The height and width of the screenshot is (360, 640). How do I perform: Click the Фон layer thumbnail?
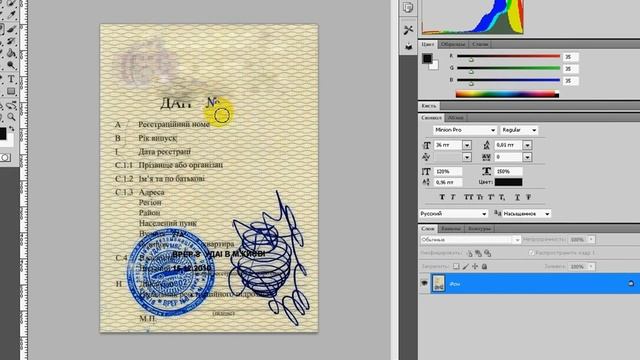pos(439,283)
